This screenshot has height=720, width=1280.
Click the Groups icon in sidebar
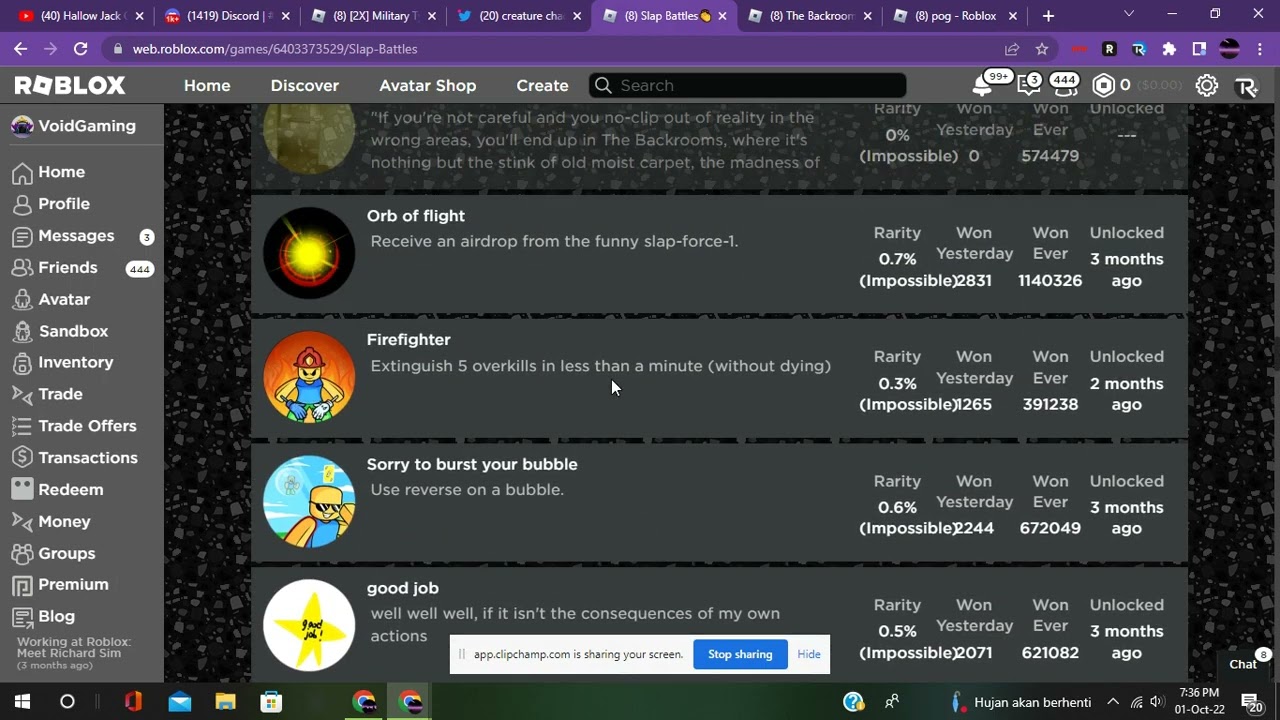click(x=23, y=553)
